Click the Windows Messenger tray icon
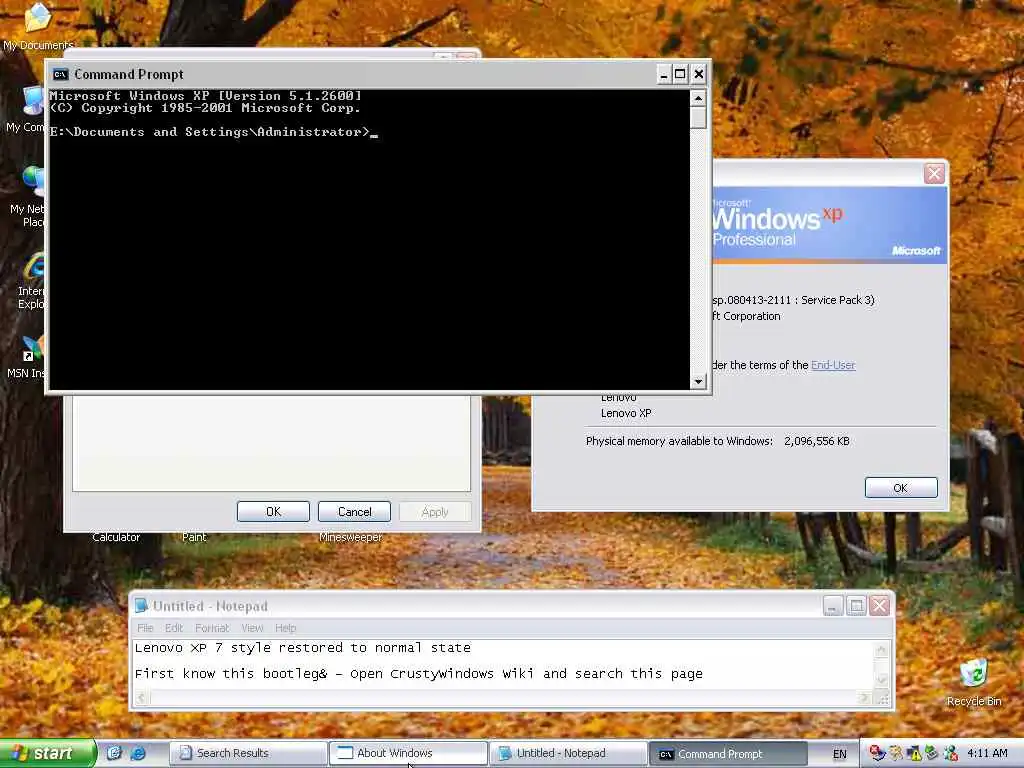1024x768 pixels. 950,753
